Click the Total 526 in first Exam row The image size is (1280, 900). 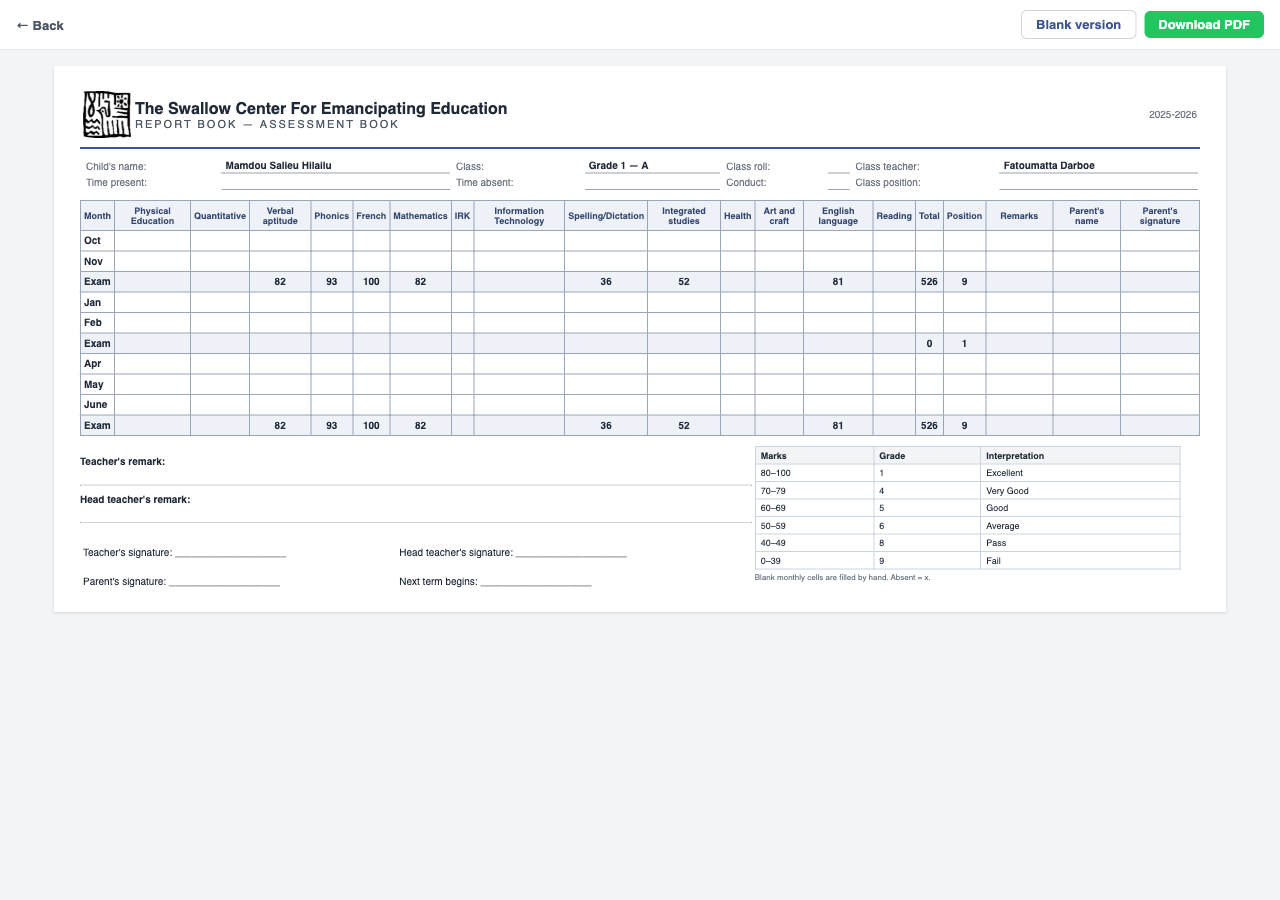point(929,282)
